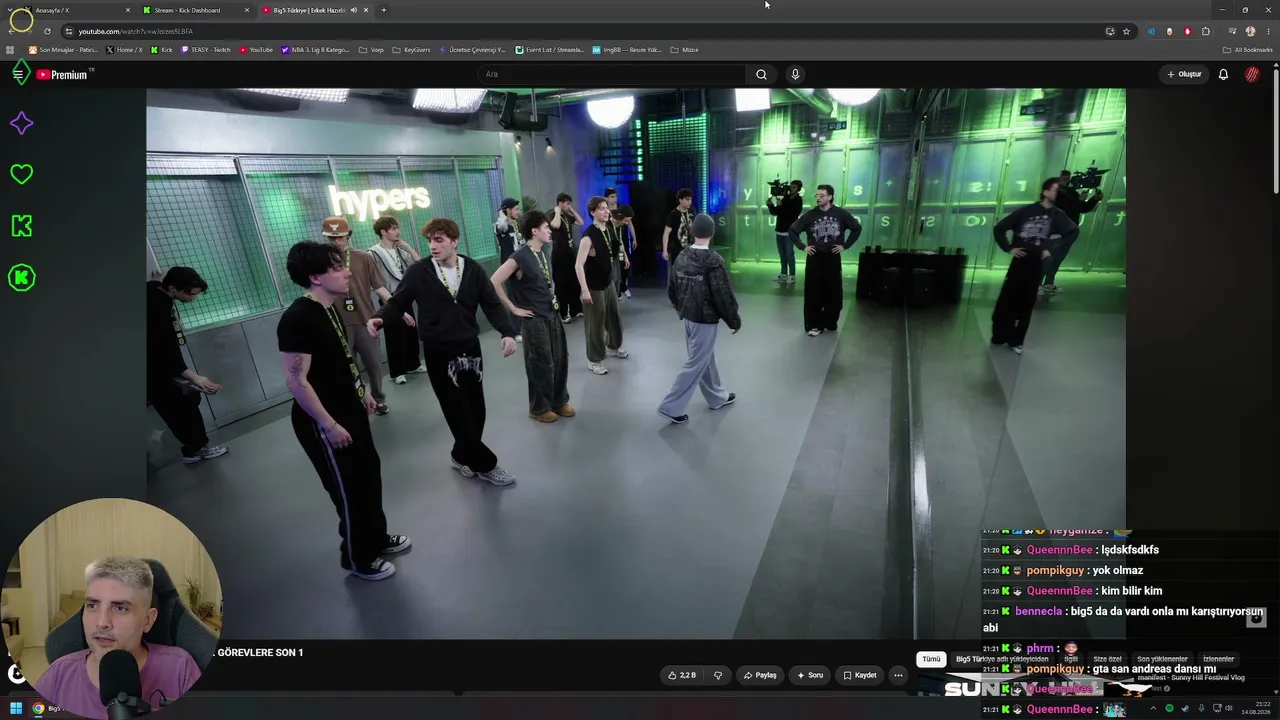Save the video with Kaydet
1280x720 pixels.
[860, 675]
